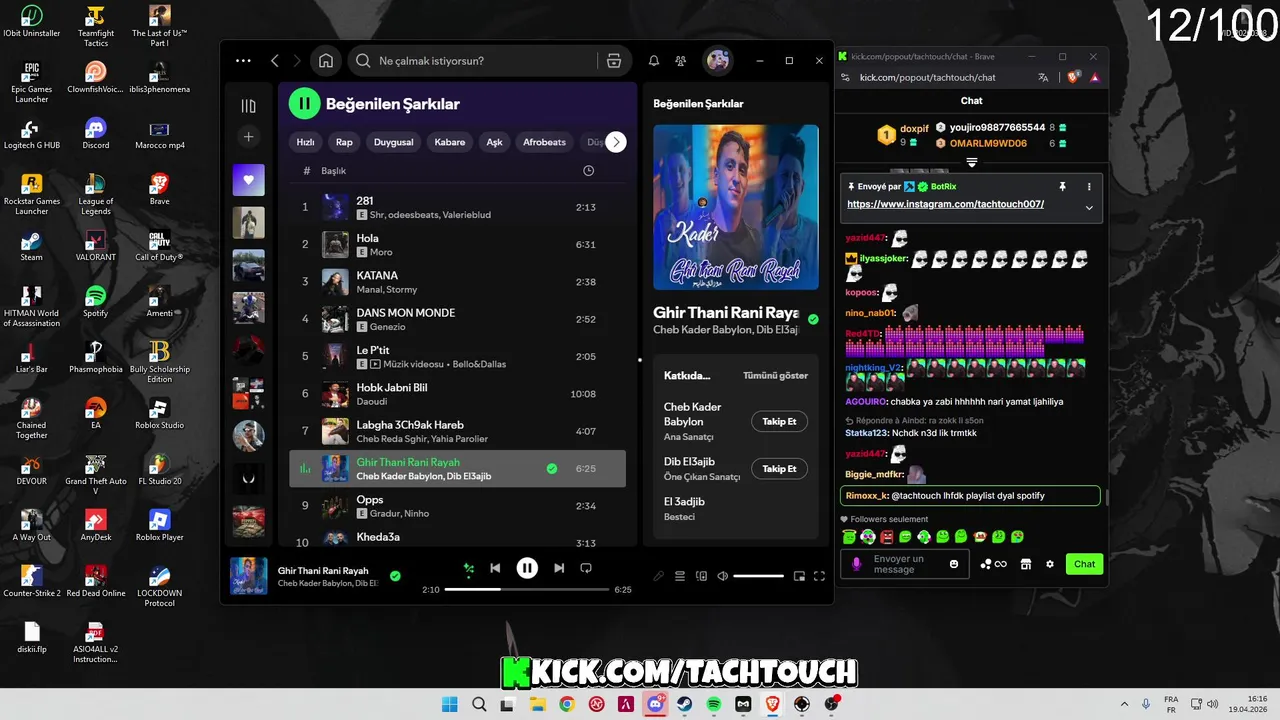
Task: Play the track 281
Action: pos(457,207)
